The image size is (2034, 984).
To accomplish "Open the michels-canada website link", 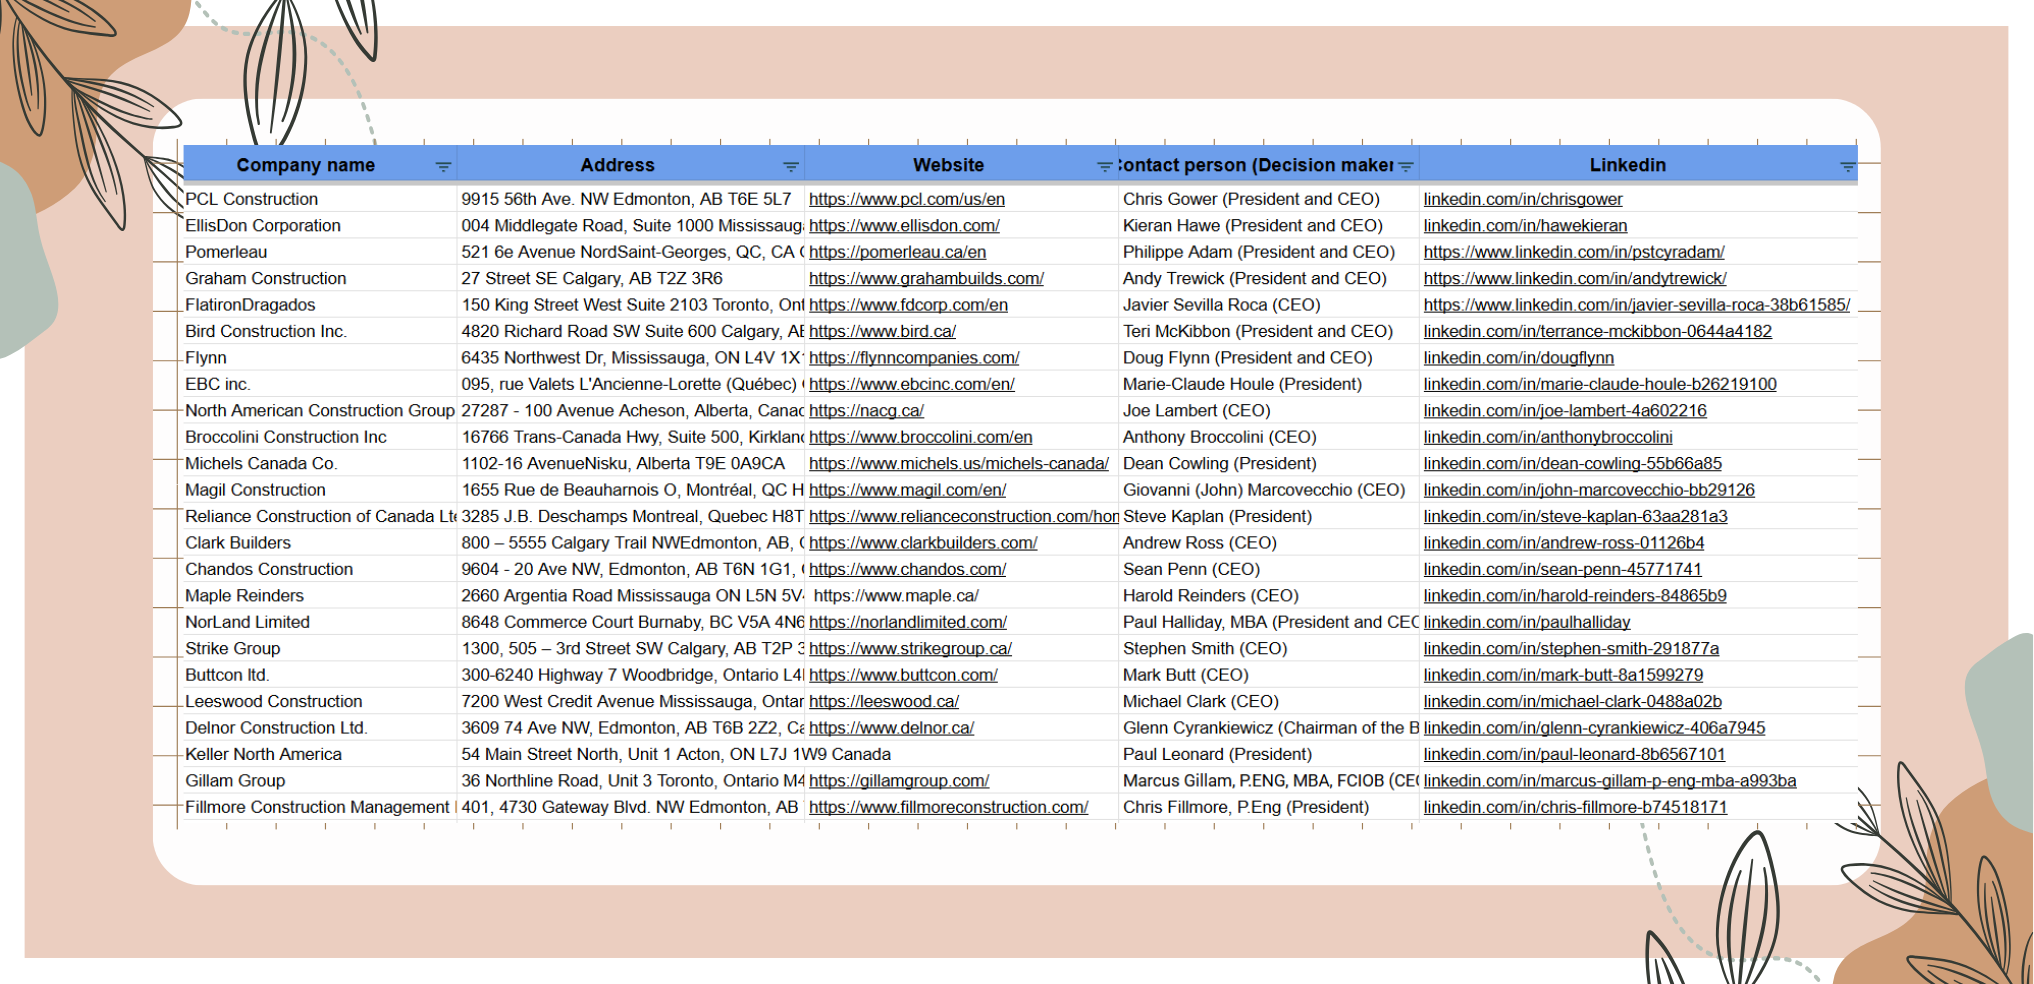I will click(x=959, y=464).
